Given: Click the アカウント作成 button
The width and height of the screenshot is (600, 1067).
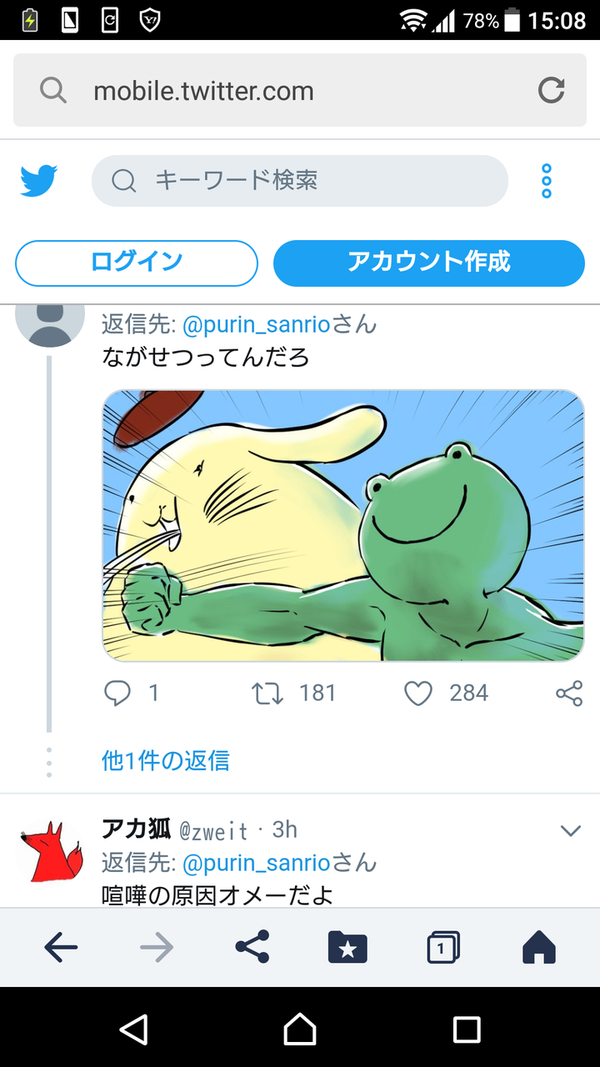Looking at the screenshot, I should pyautogui.click(x=429, y=263).
